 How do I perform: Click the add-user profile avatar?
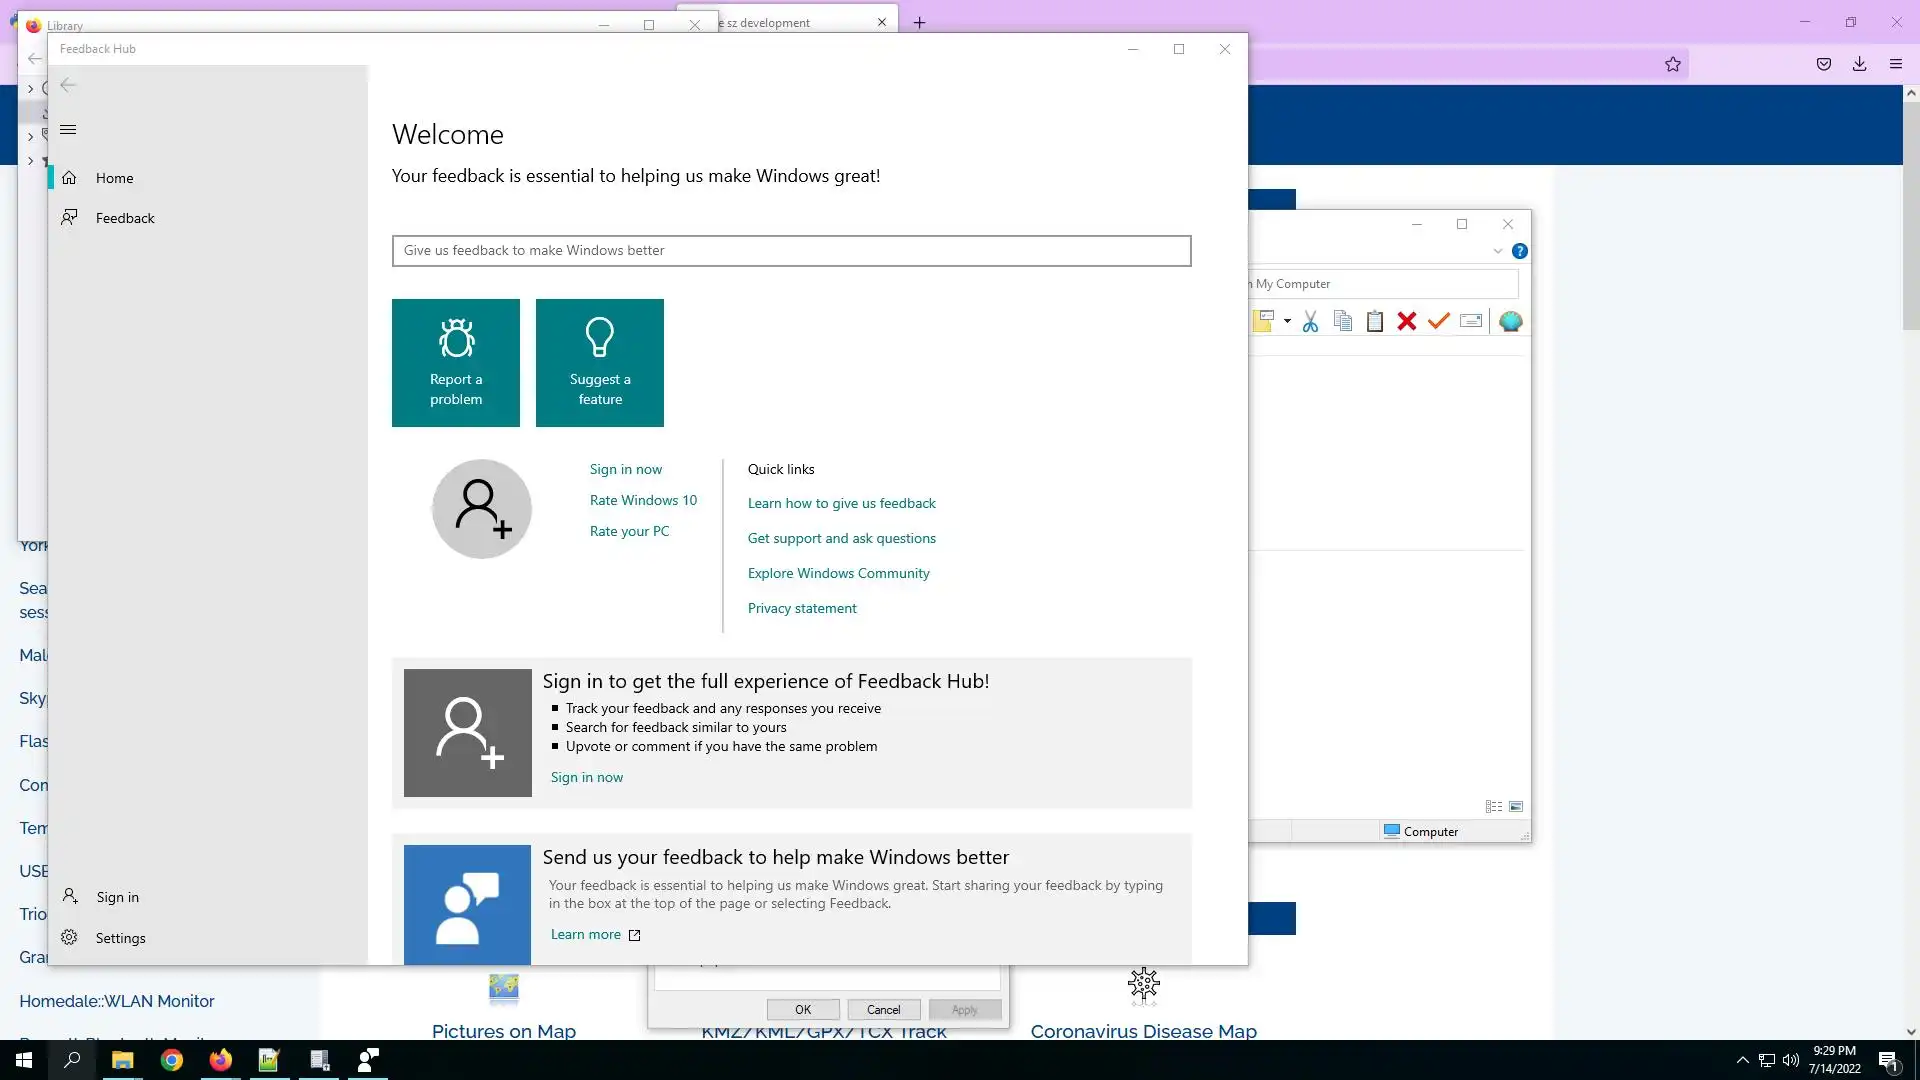(481, 509)
